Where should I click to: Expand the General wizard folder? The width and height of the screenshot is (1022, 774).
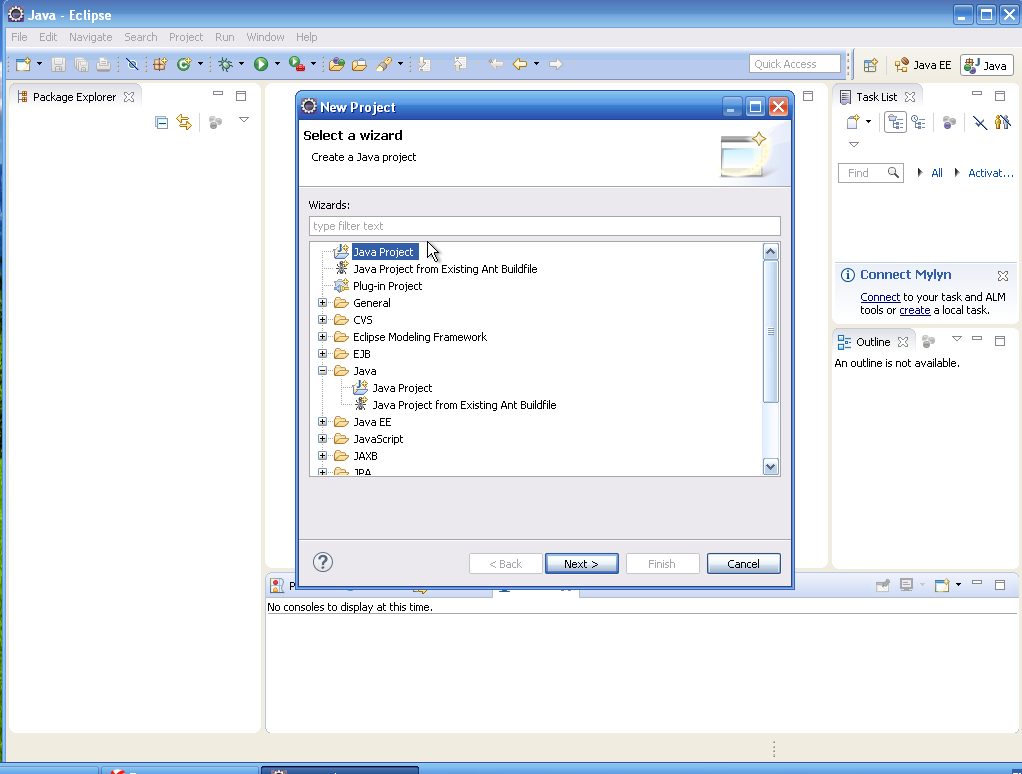click(x=322, y=303)
